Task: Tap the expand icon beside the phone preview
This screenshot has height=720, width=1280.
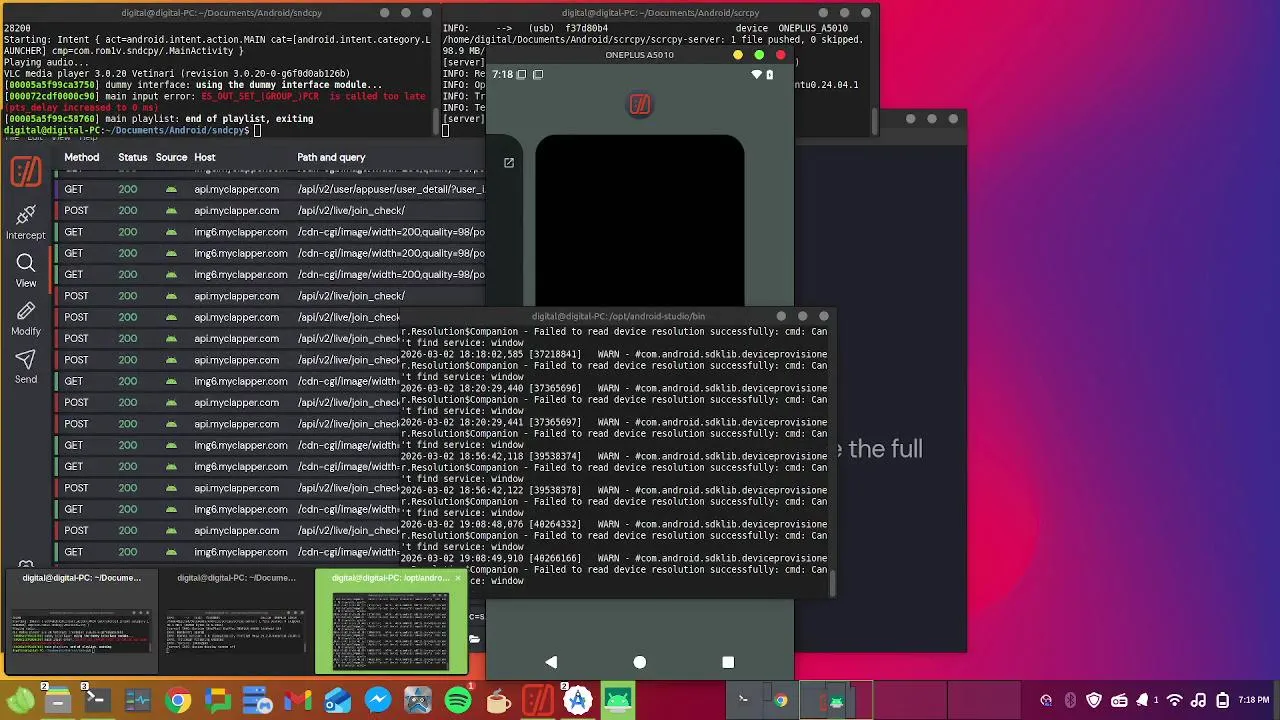Action: (509, 163)
